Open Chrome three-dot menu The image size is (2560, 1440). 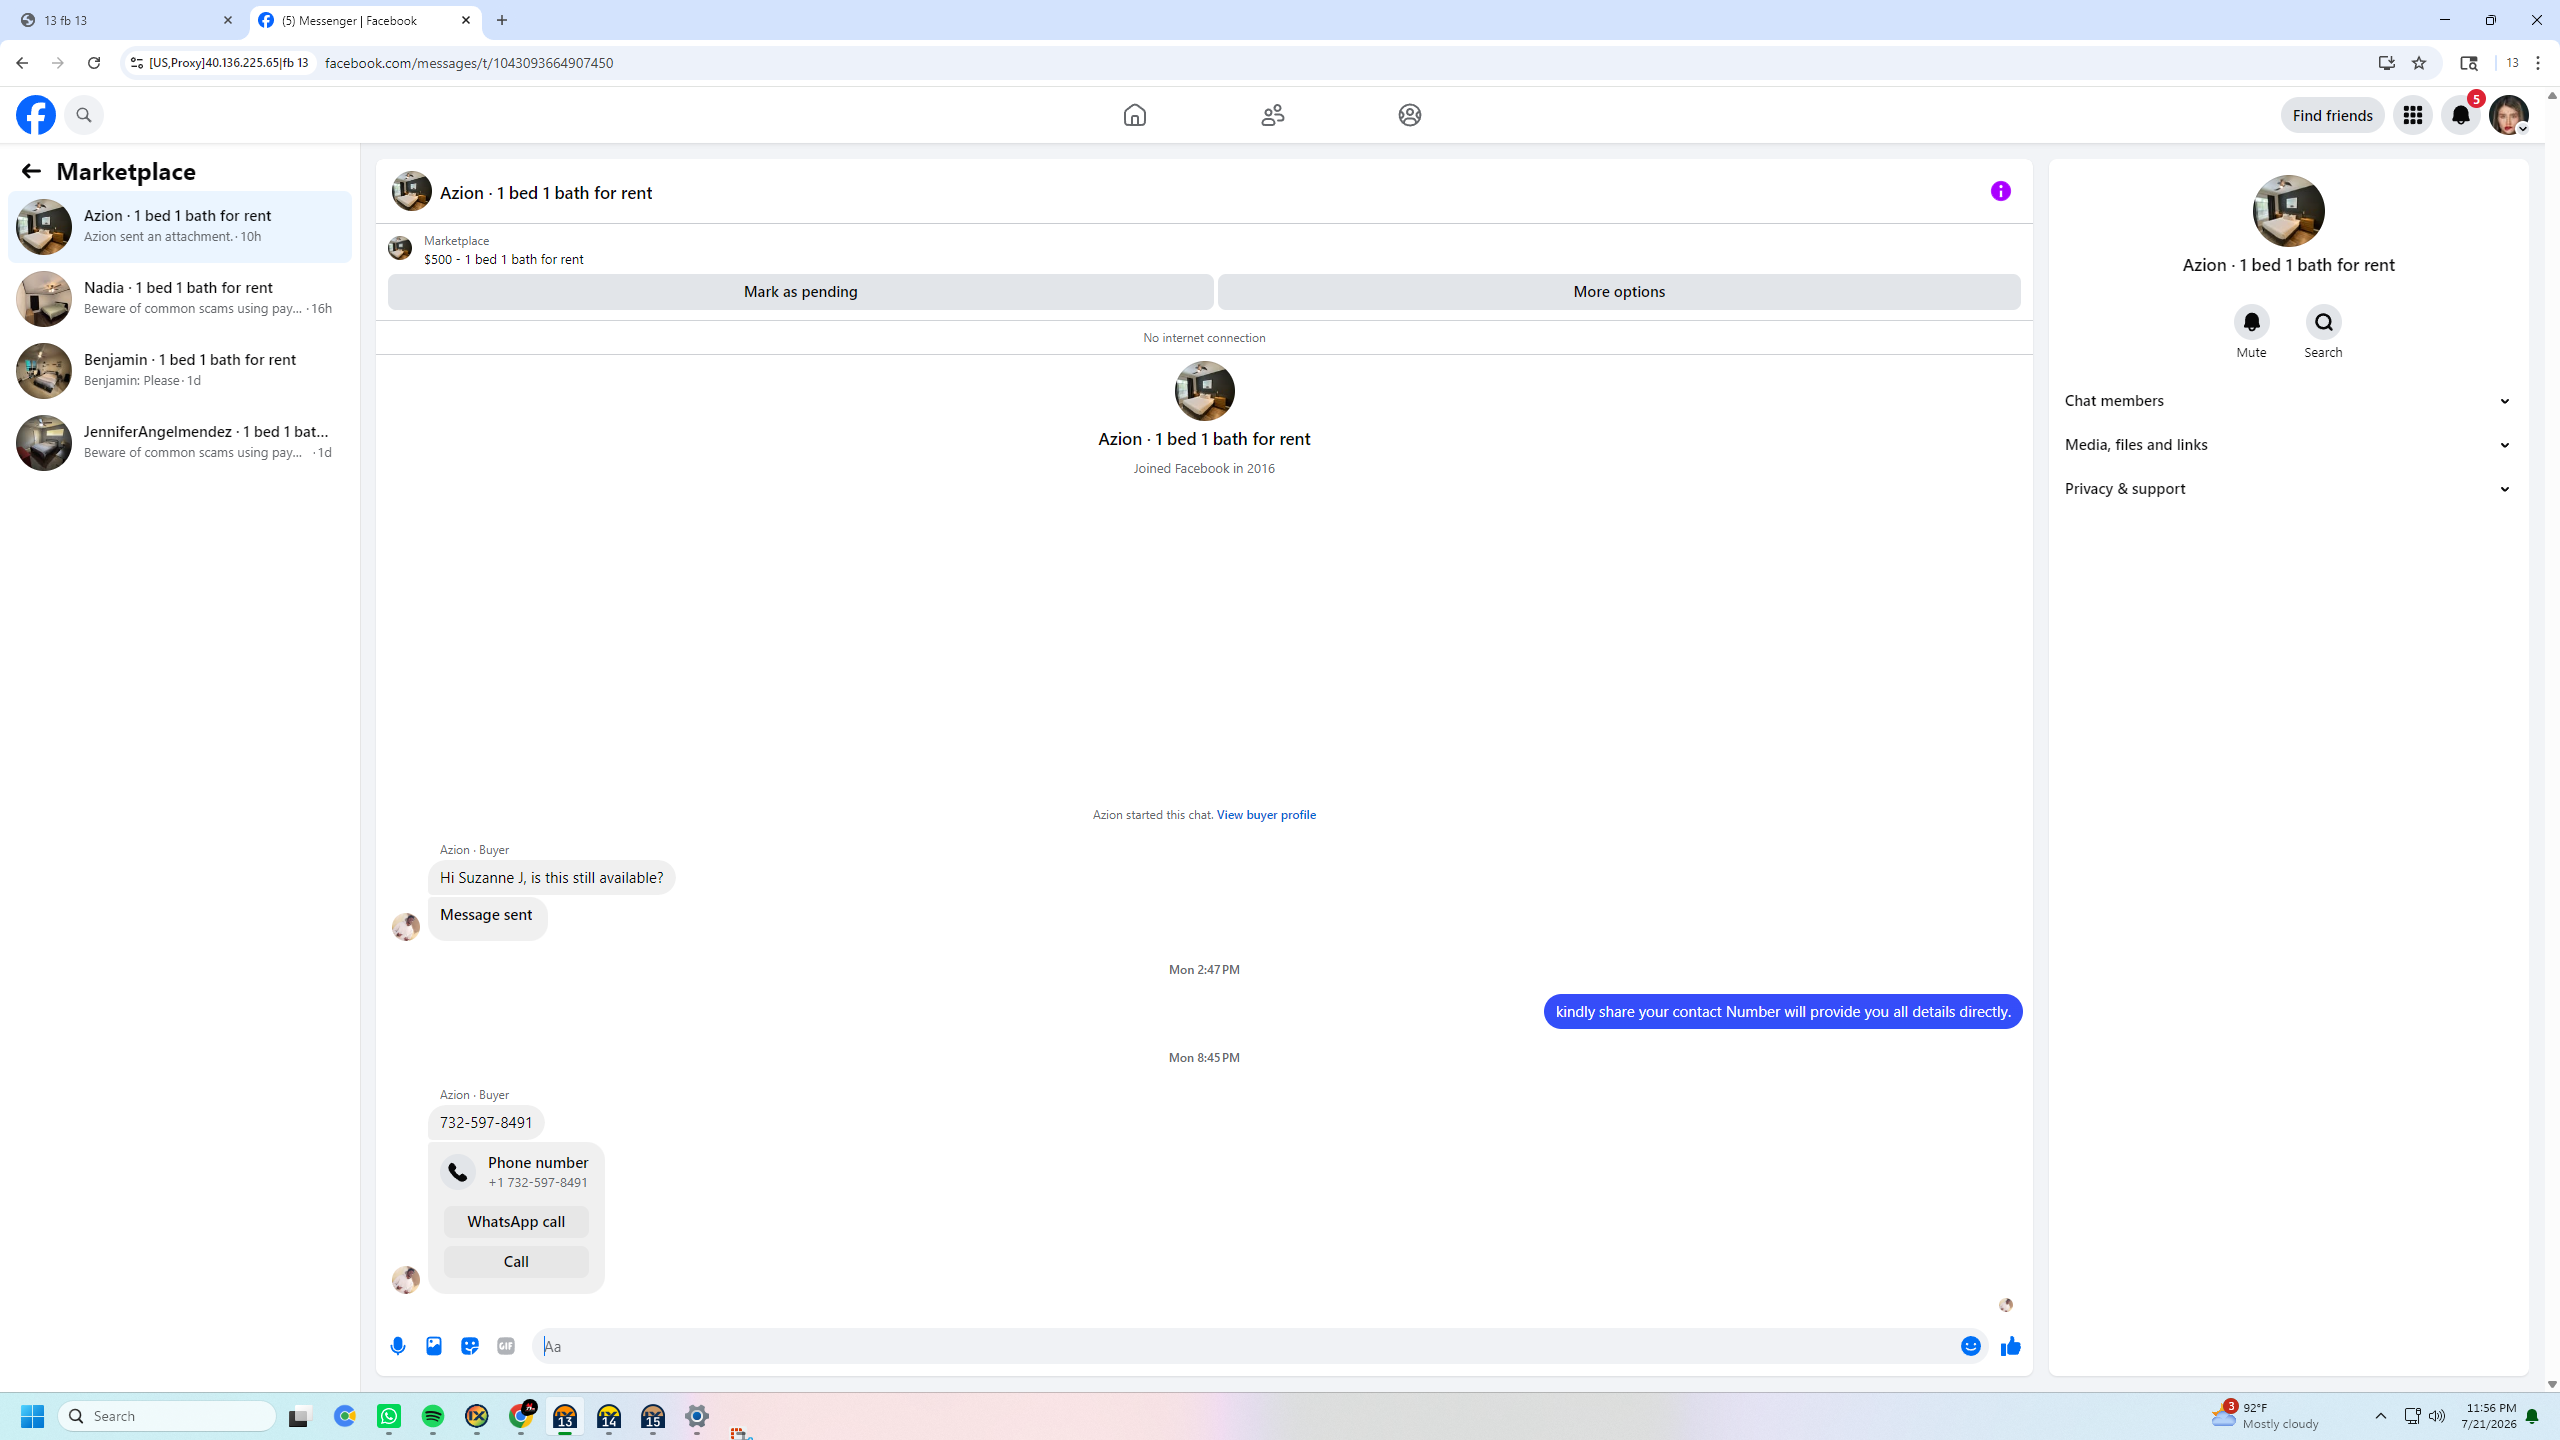click(x=2538, y=63)
